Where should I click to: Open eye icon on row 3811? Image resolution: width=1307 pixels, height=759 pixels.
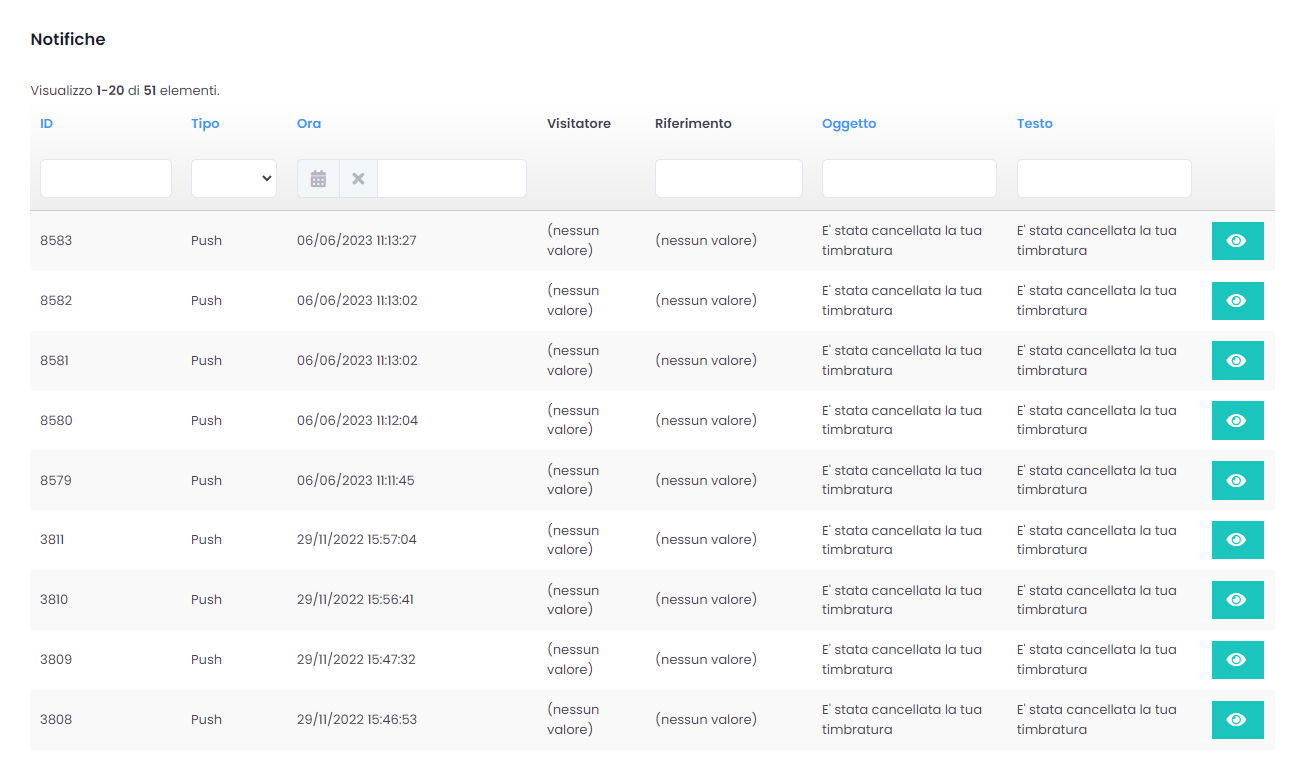(1237, 540)
